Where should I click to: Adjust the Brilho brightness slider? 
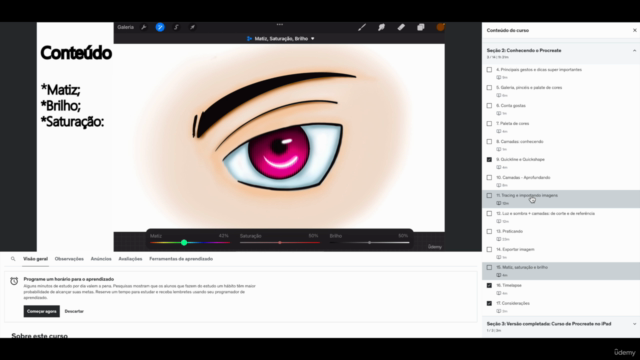click(369, 242)
